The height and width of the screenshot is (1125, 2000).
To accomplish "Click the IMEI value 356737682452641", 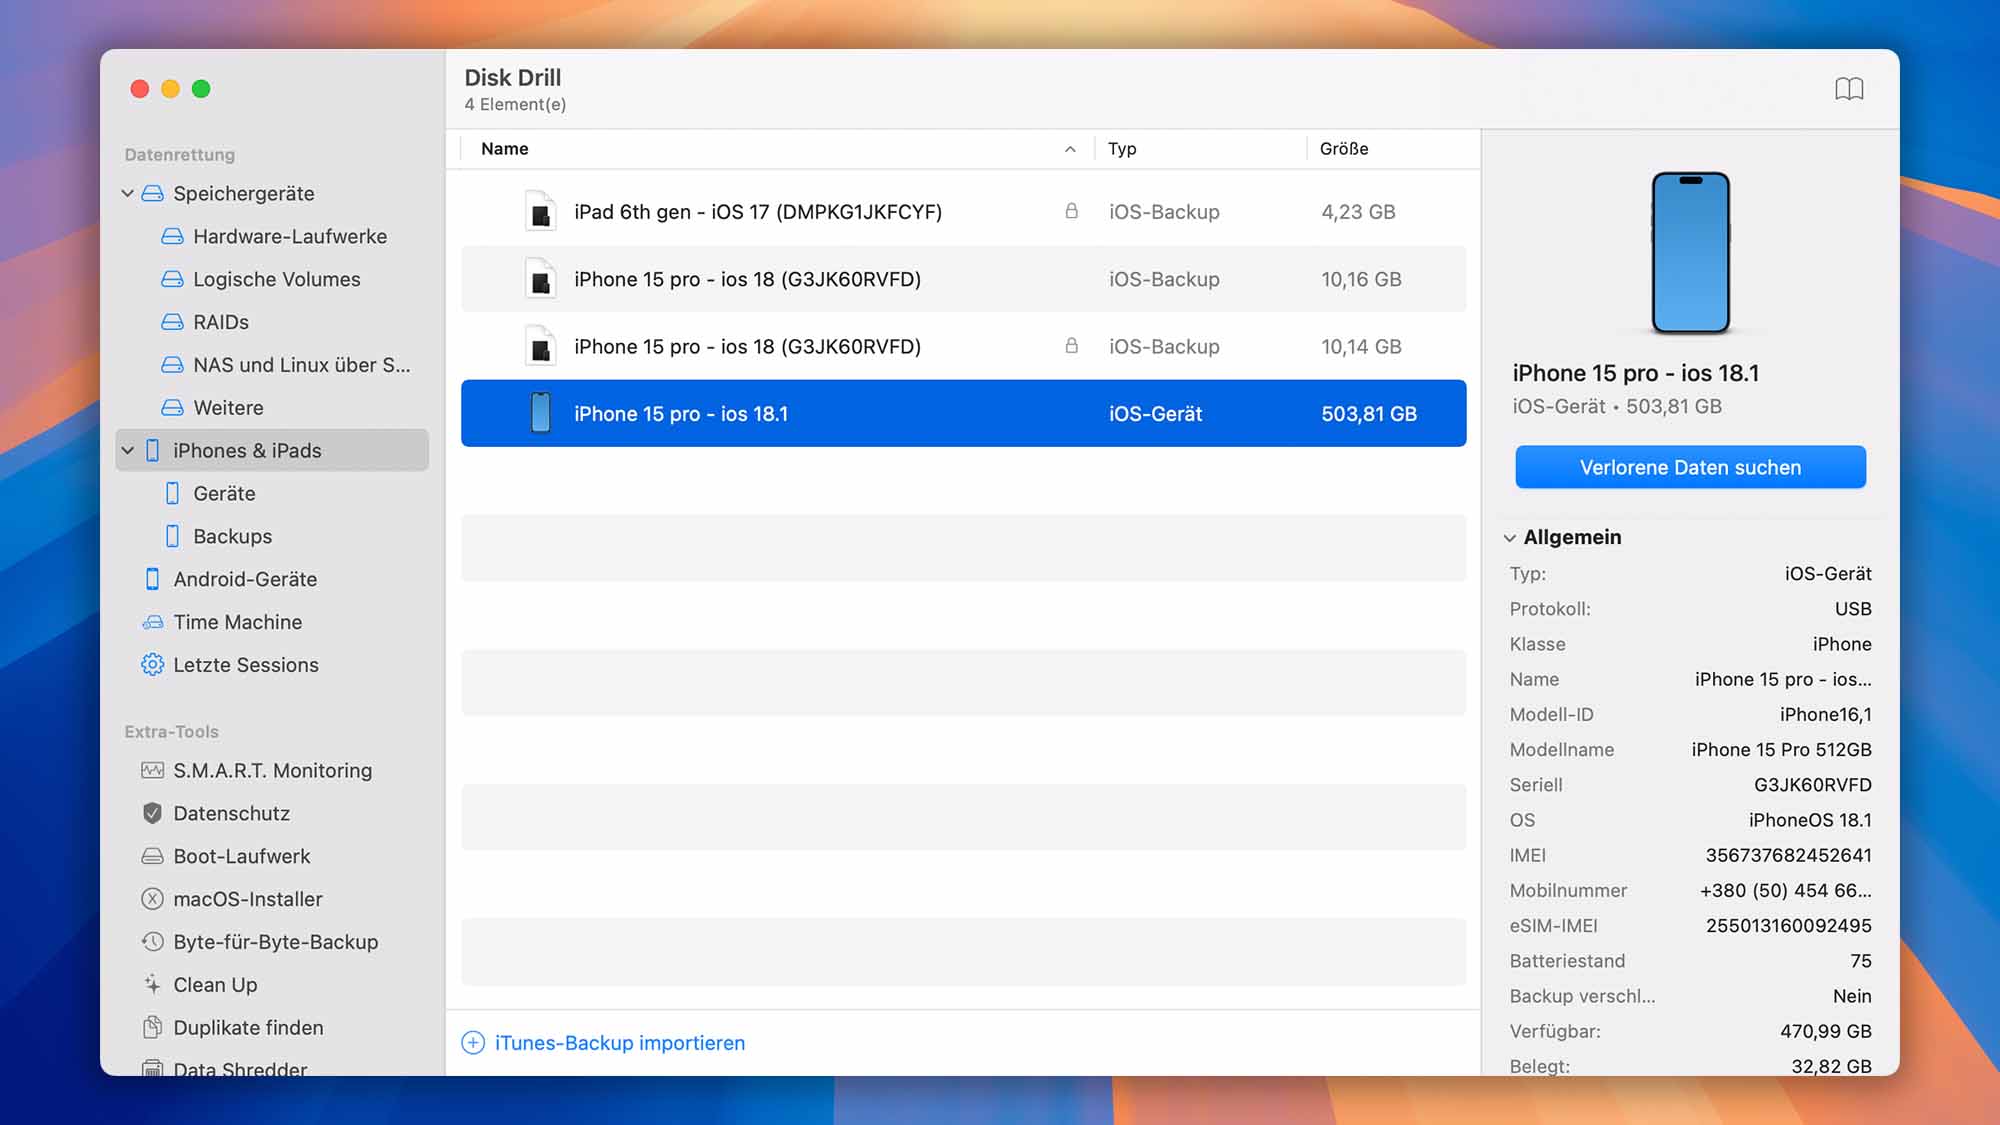I will 1788,855.
